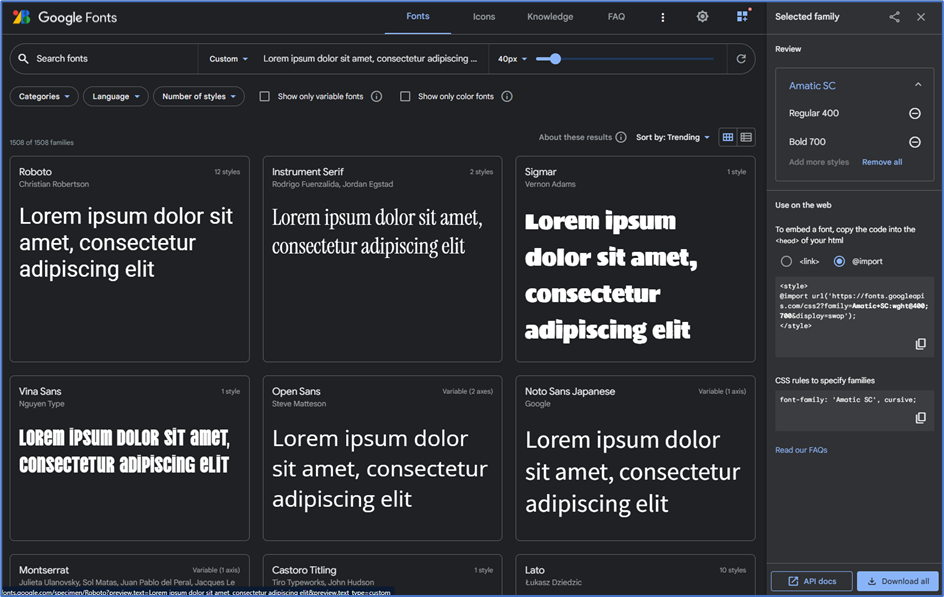Click the Amatic SC family name
Screen dimensions: 944x597
click(x=812, y=85)
